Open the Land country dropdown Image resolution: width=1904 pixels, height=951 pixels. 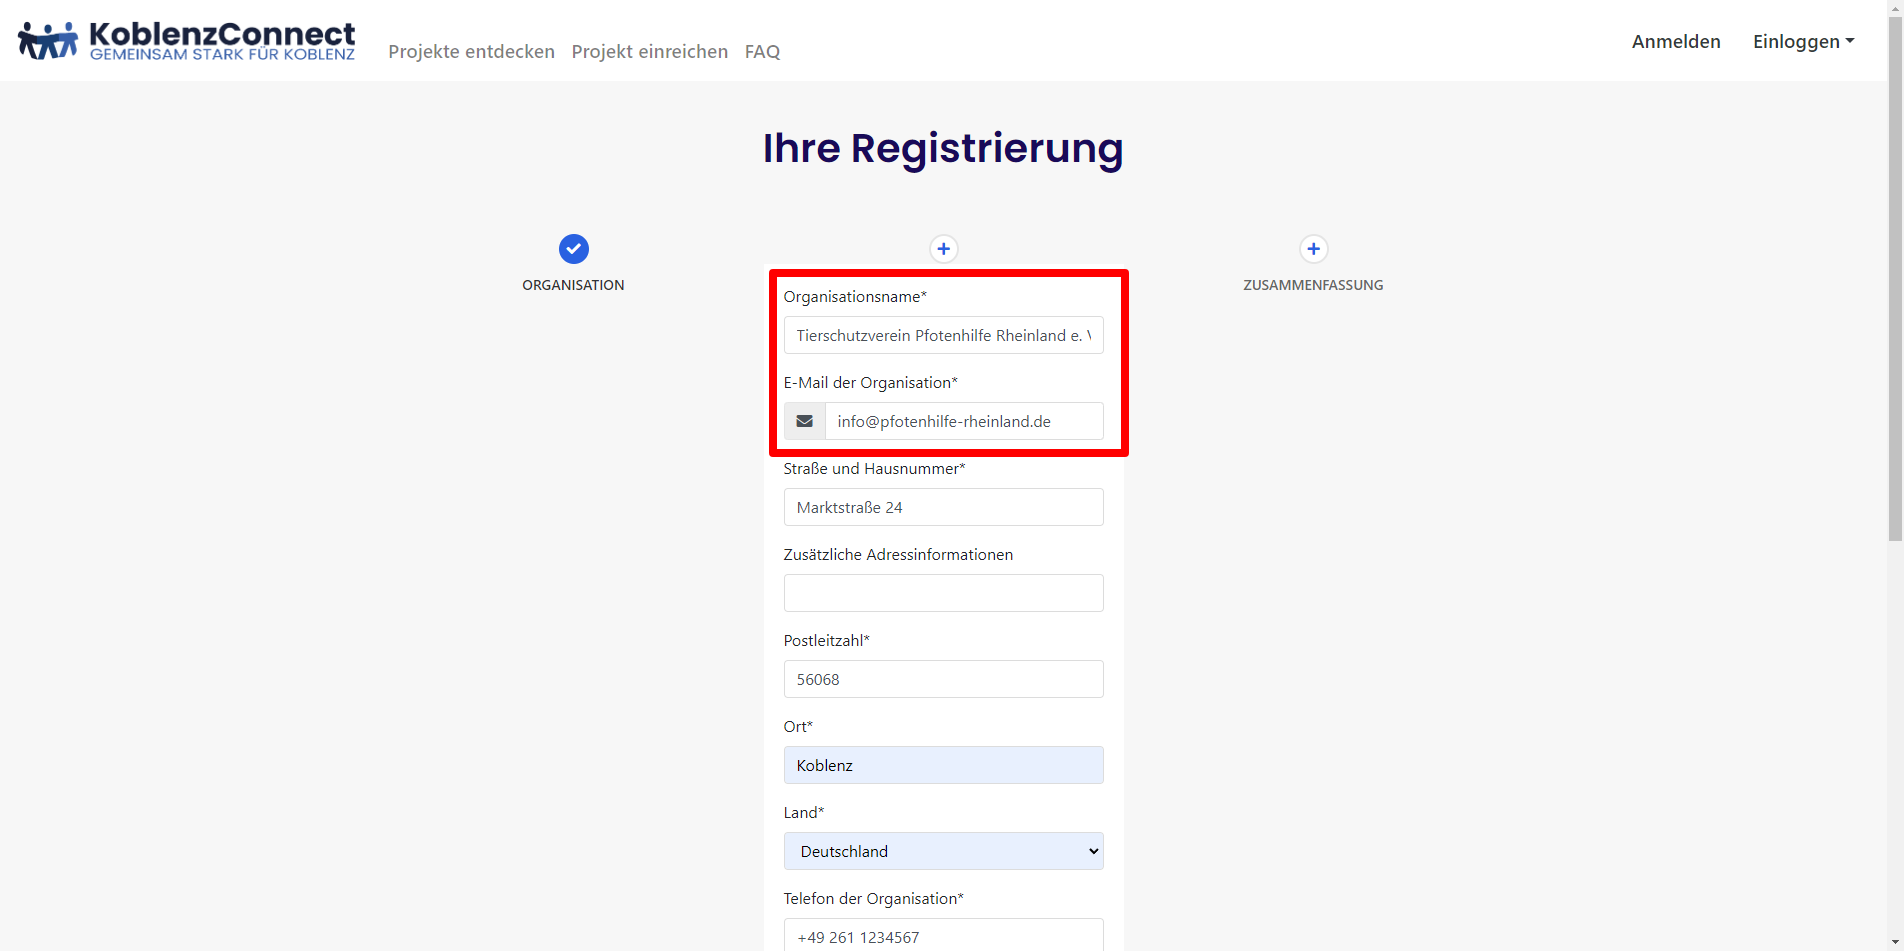point(943,851)
